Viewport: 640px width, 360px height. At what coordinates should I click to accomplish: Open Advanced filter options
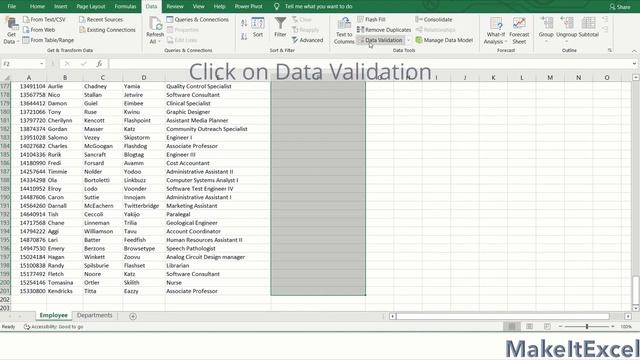(307, 40)
